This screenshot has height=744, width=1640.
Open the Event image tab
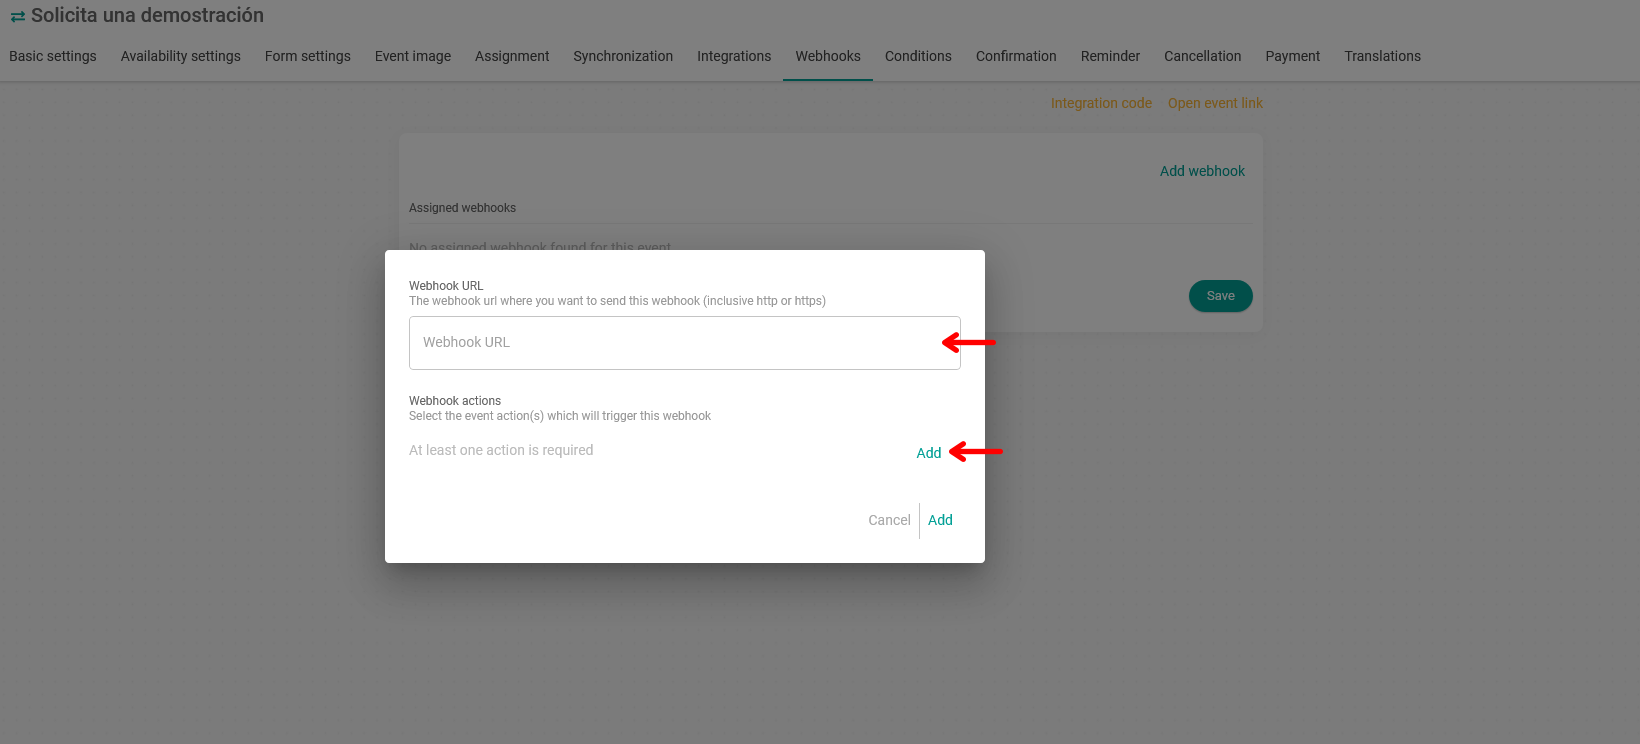(x=413, y=56)
